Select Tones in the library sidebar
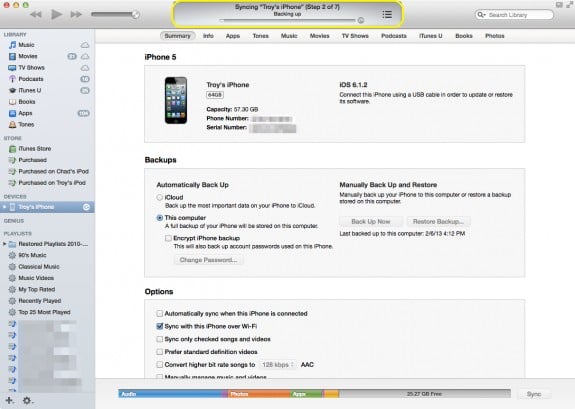Image resolution: width=575 pixels, height=409 pixels. (26, 124)
